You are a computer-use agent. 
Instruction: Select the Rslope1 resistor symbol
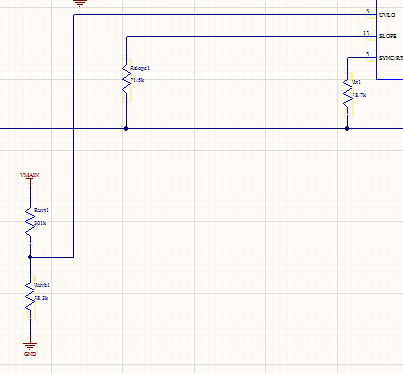(126, 79)
